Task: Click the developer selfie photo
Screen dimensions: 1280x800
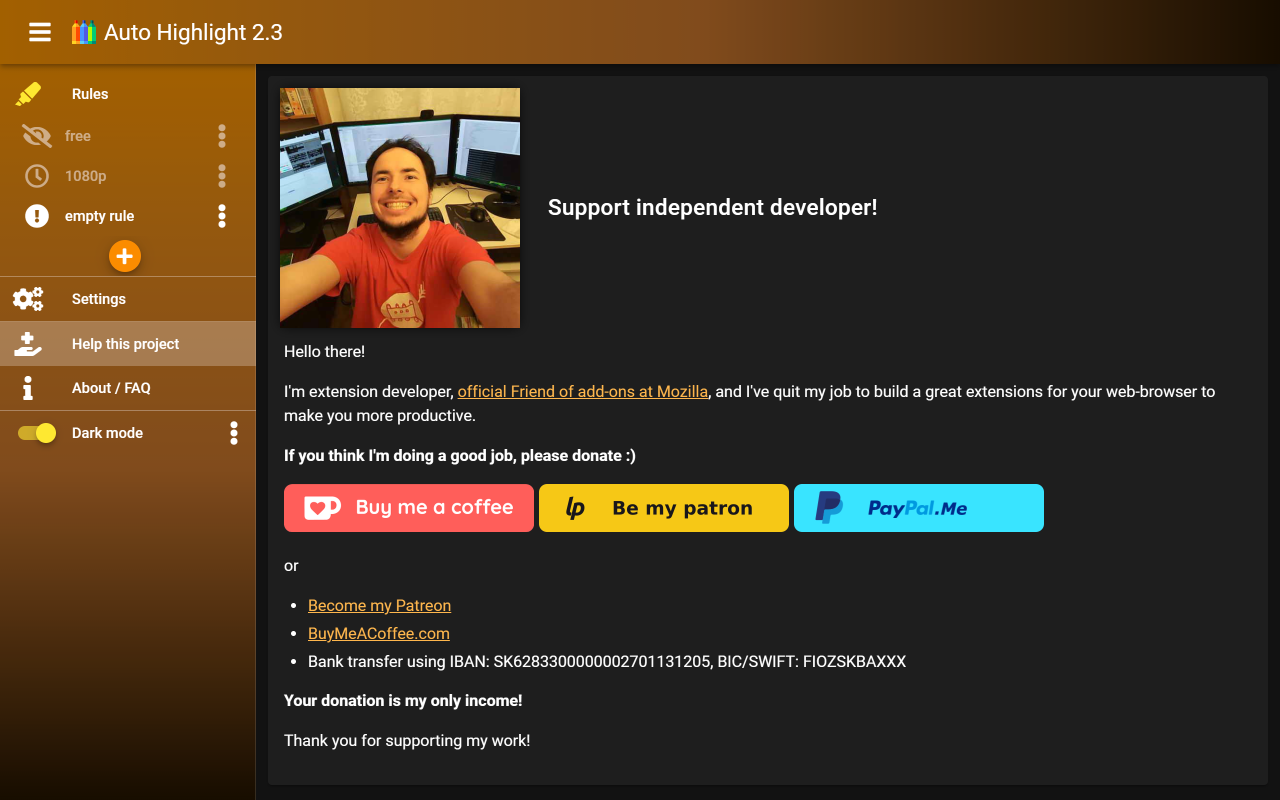Action: coord(400,208)
